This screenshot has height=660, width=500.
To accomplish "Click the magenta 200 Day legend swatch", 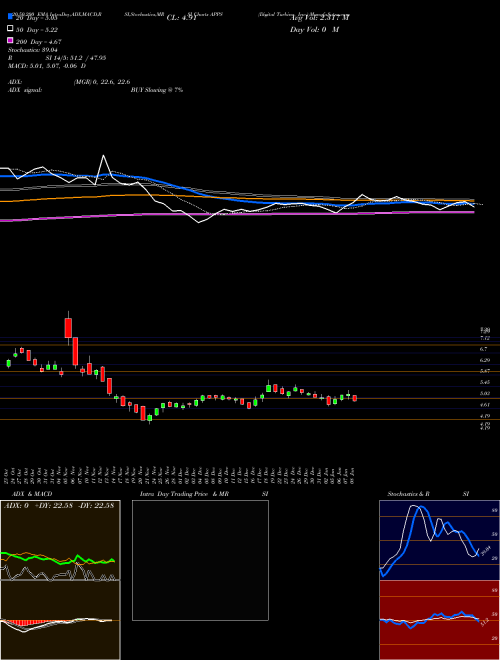I will coord(10,41).
